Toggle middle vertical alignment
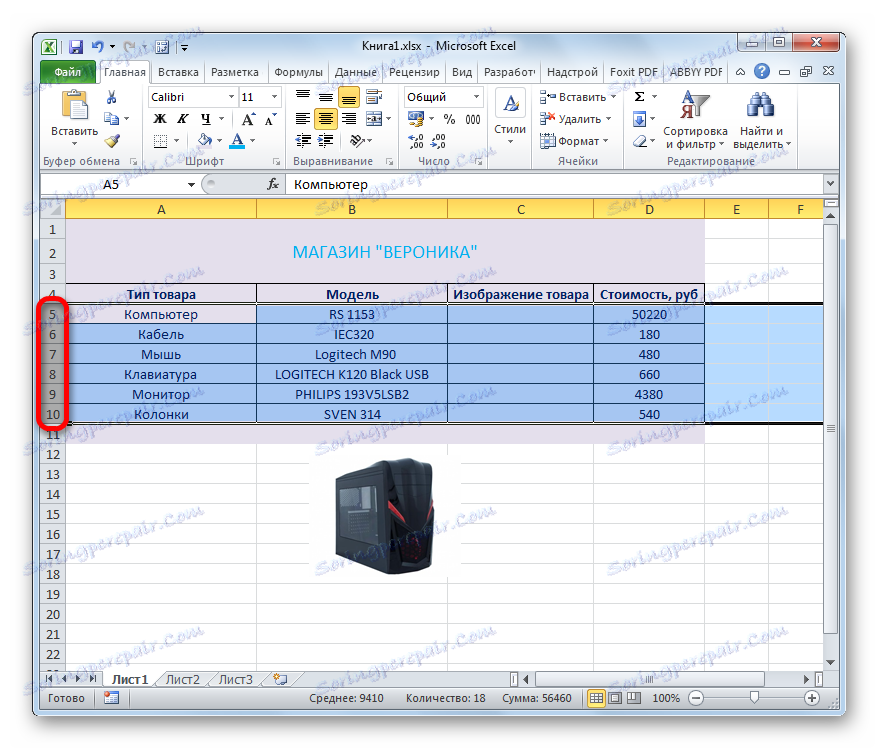Screen dimensions: 879x749 326,96
